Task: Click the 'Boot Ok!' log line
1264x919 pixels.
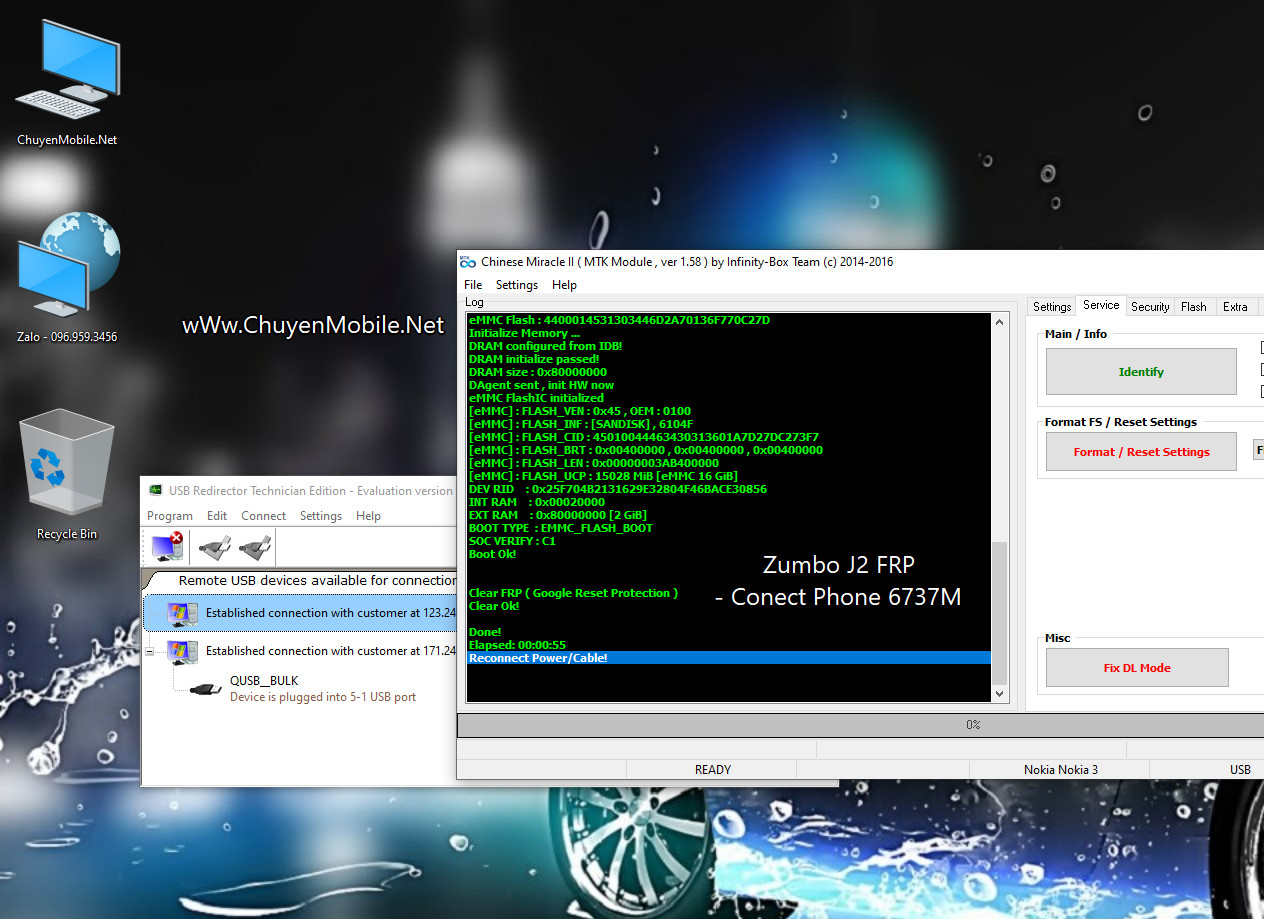Action: [x=493, y=554]
